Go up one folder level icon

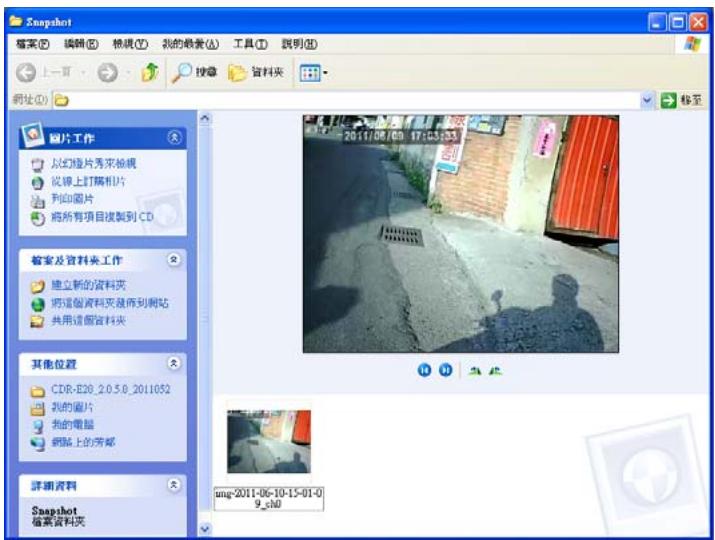click(x=150, y=72)
